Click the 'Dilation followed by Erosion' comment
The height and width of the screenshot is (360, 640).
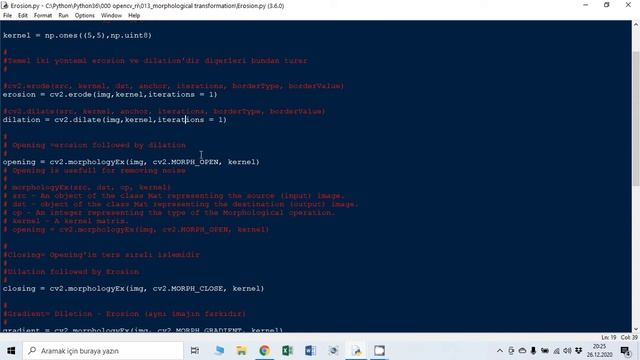(x=71, y=272)
